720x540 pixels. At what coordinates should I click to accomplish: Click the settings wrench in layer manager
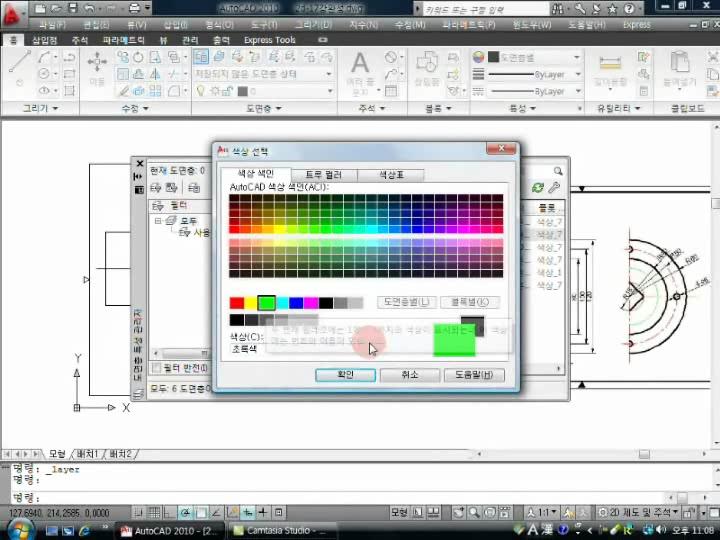pyautogui.click(x=554, y=187)
